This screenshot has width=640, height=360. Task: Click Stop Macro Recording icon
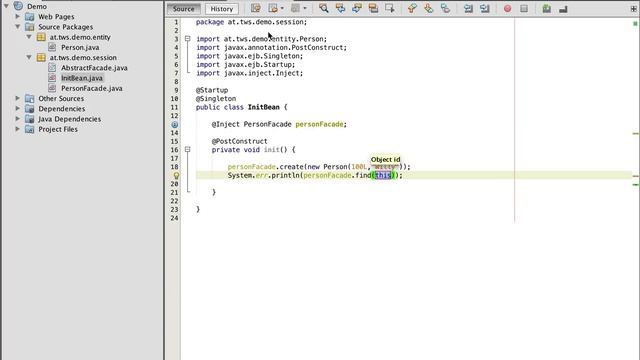[524, 8]
